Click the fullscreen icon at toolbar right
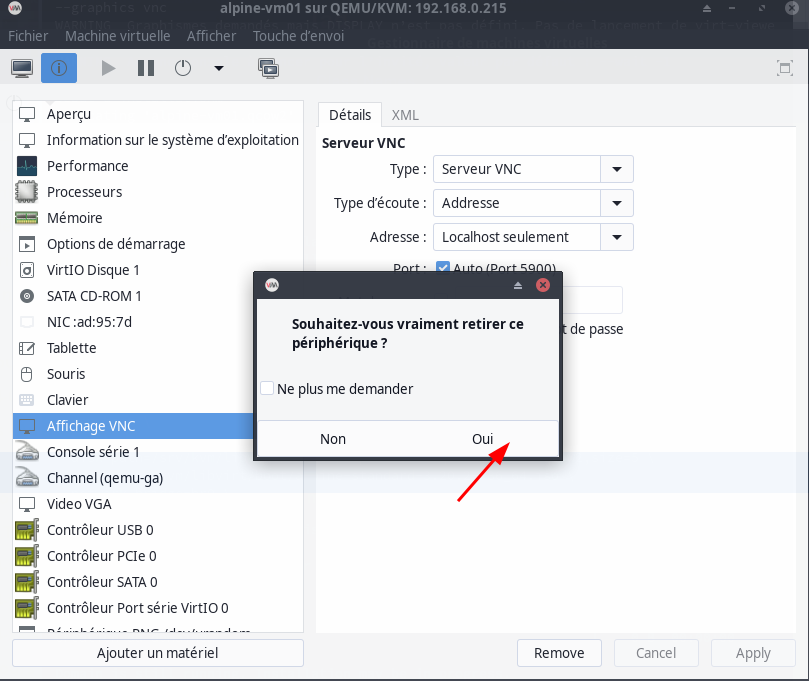Screen dimensions: 809x681 785,68
